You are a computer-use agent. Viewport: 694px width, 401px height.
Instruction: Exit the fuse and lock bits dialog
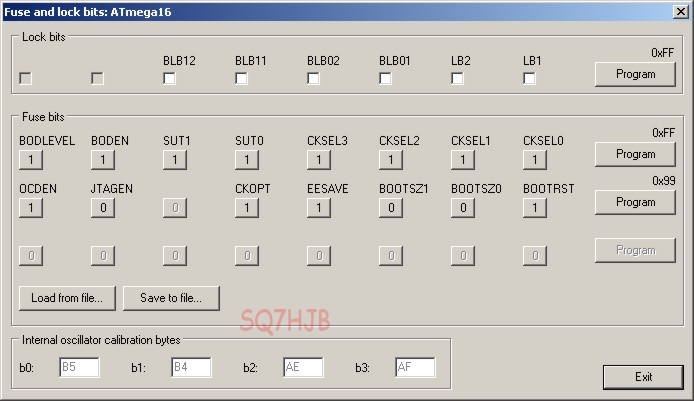643,377
